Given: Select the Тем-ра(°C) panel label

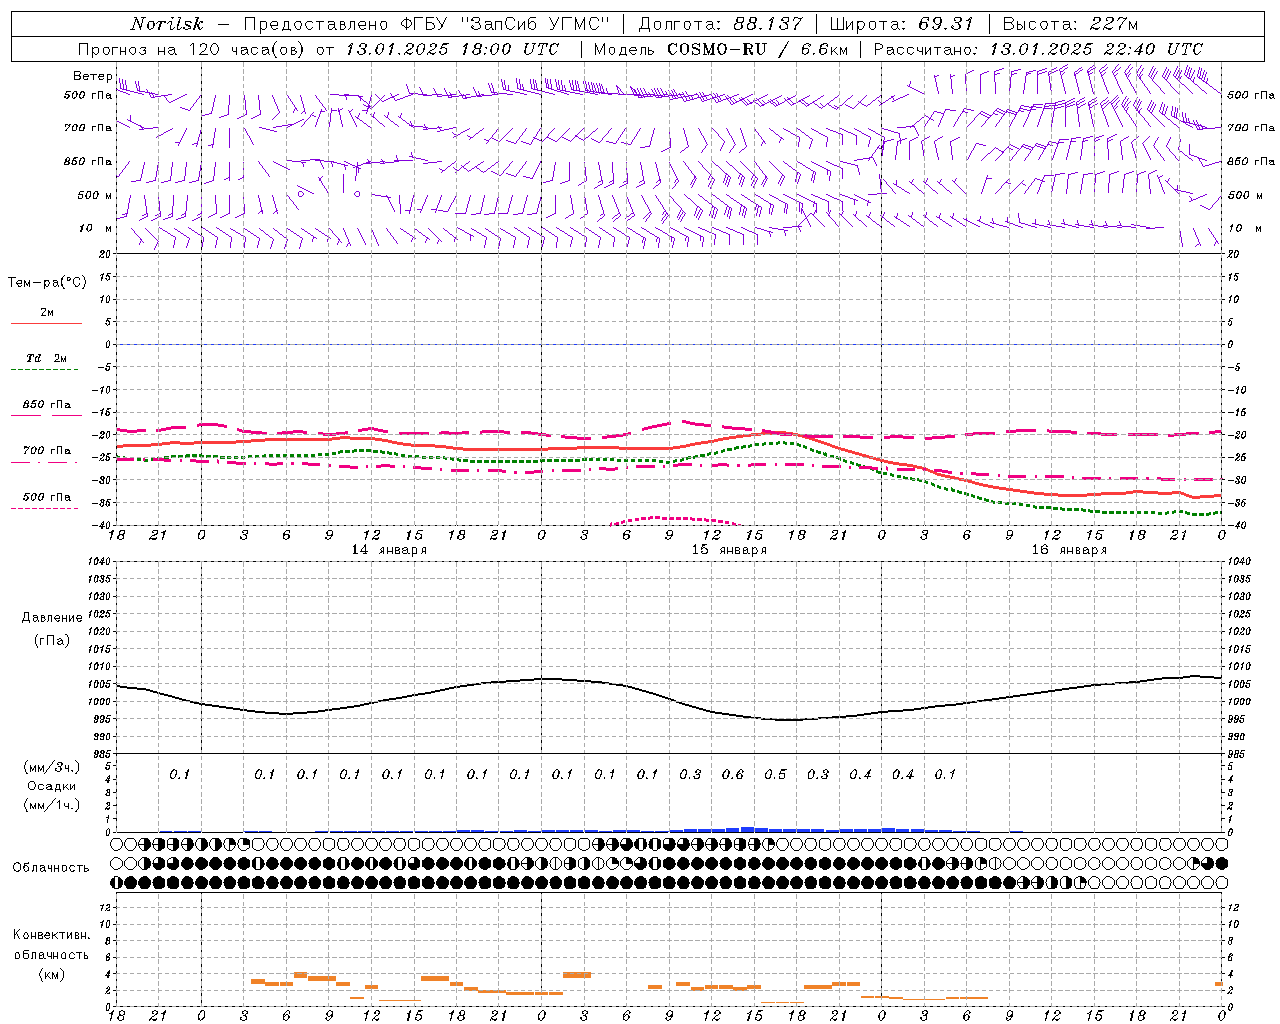Looking at the screenshot, I should (x=47, y=283).
